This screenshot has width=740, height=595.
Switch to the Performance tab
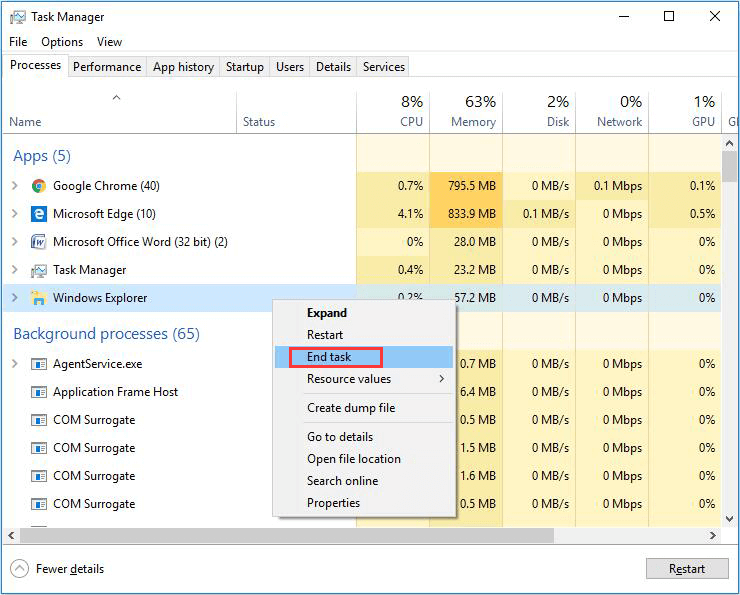click(107, 67)
